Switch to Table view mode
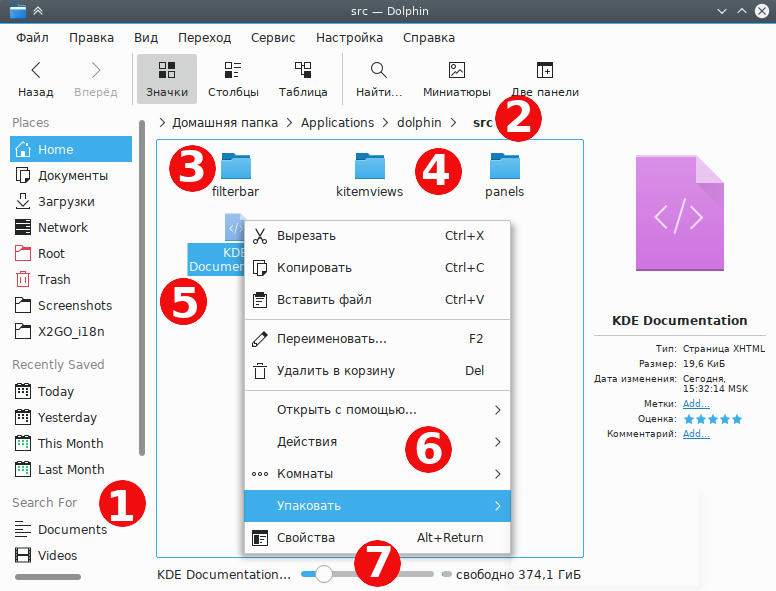The height and width of the screenshot is (591, 776). coord(303,79)
